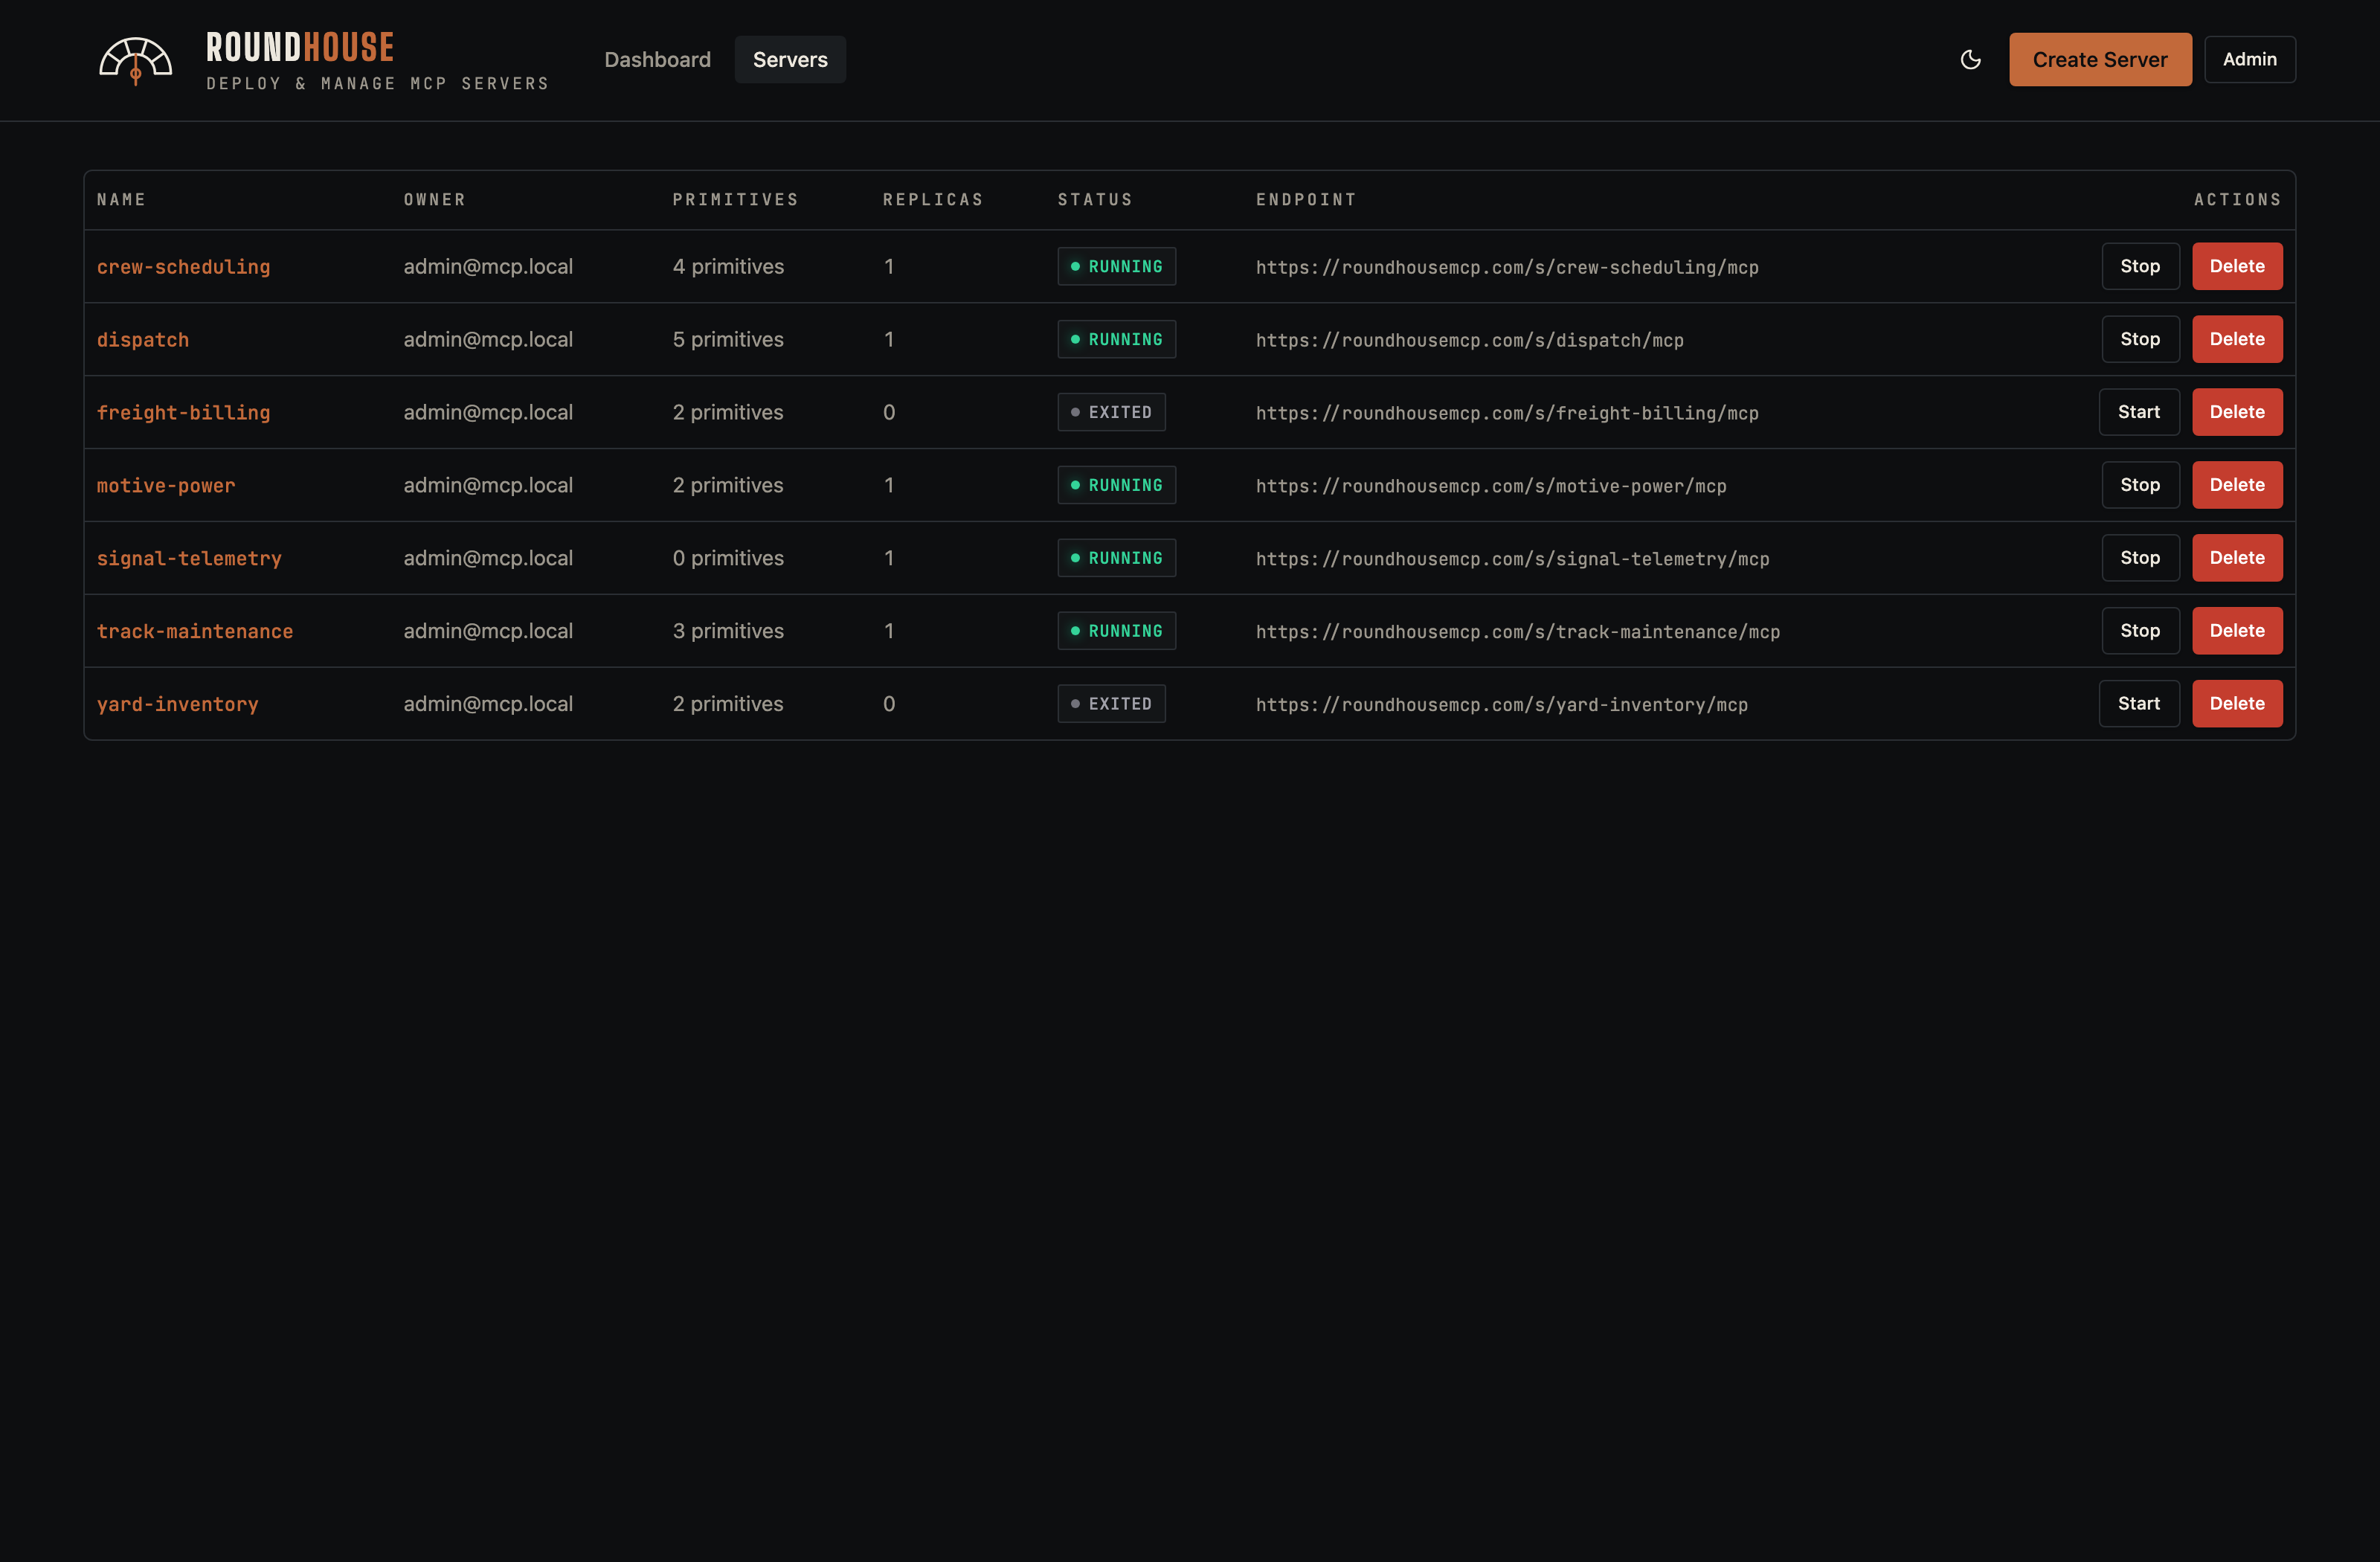2380x1562 pixels.
Task: Click the RUNNING badge for signal-telemetry
Action: (1117, 558)
